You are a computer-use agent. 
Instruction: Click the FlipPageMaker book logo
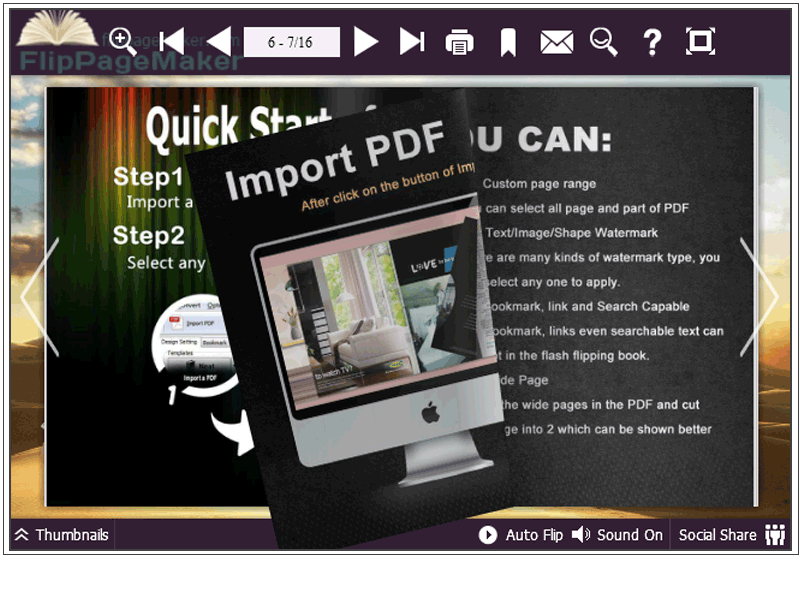coord(57,29)
